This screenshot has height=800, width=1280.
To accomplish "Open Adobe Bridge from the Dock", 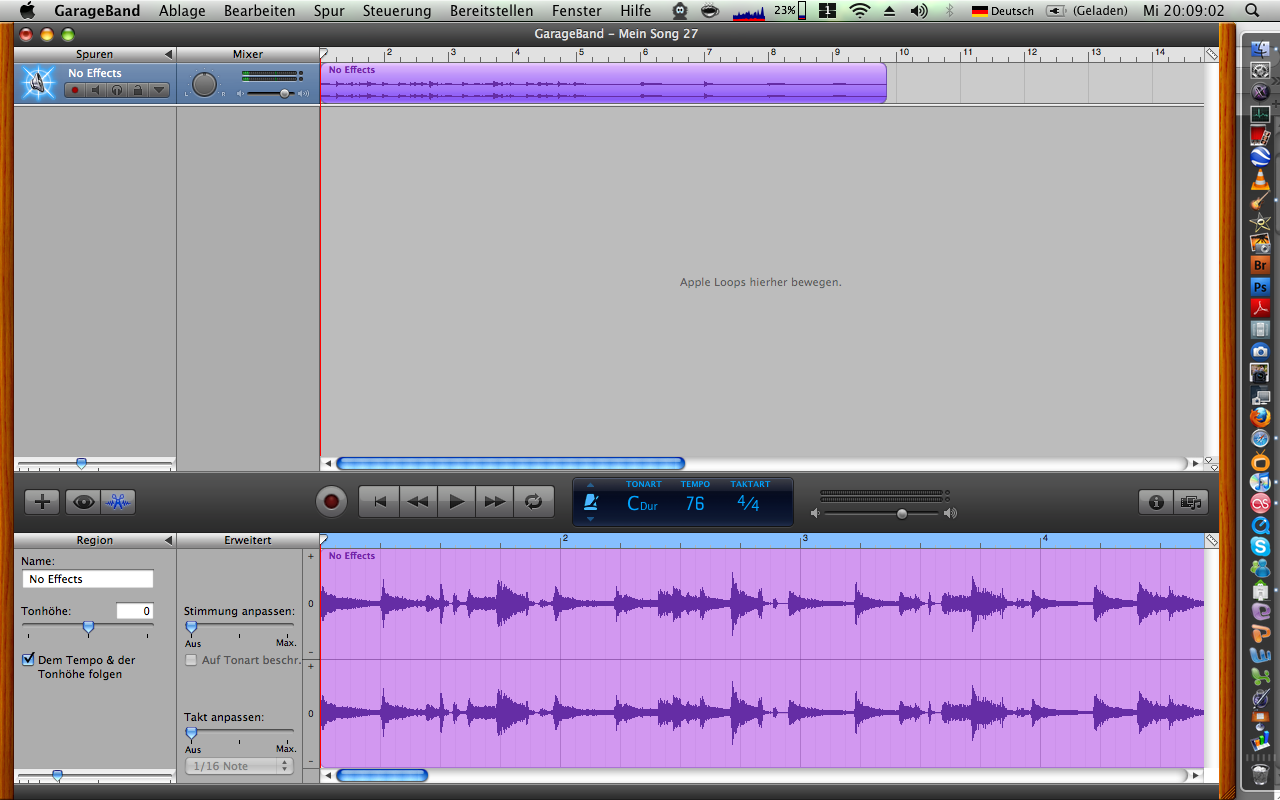I will pyautogui.click(x=1260, y=265).
